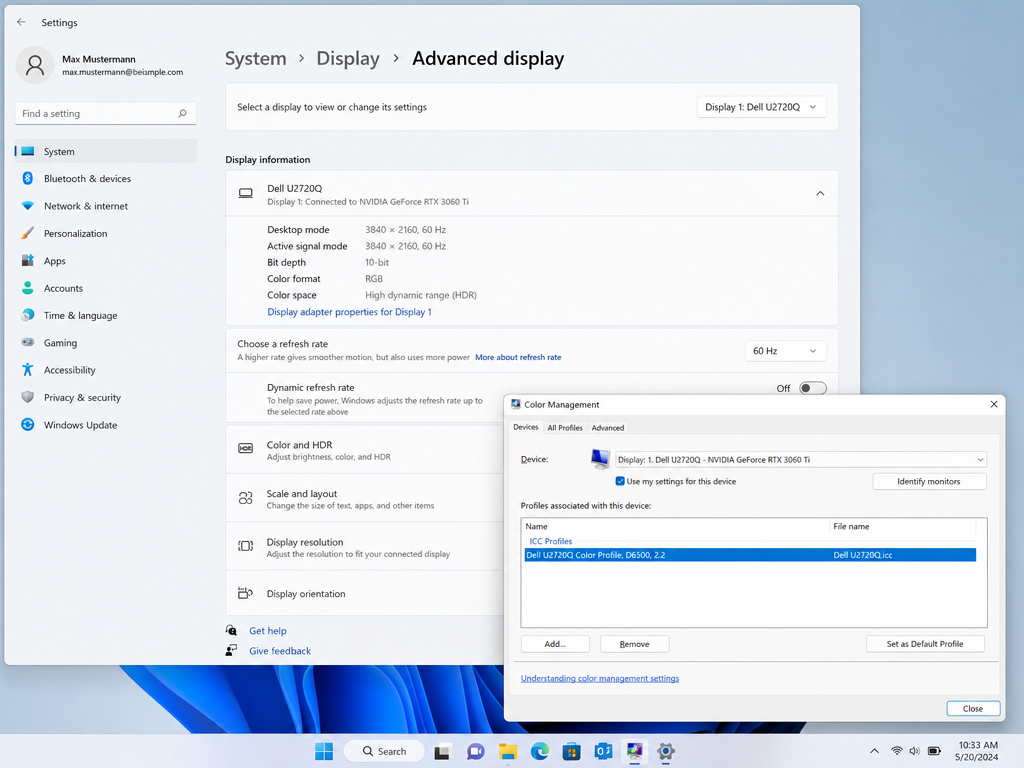Open File Explorer from the taskbar

(507, 752)
